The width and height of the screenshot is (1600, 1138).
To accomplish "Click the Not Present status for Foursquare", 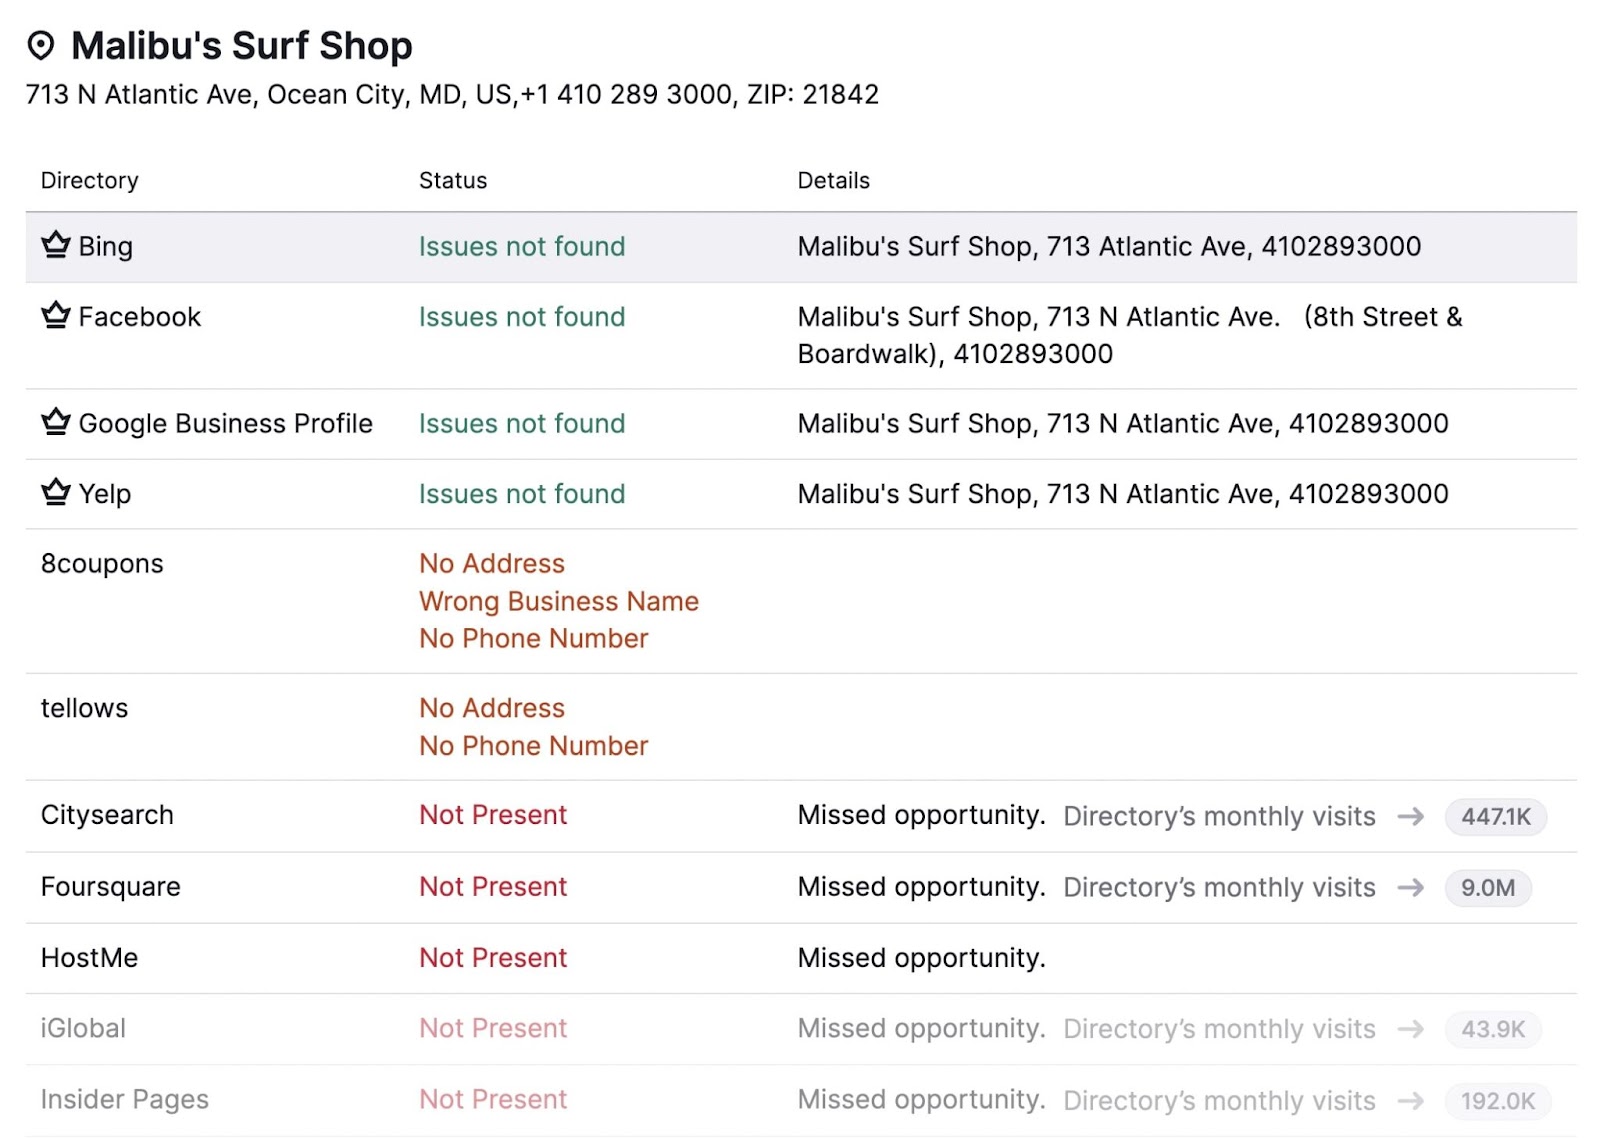I will coord(492,887).
